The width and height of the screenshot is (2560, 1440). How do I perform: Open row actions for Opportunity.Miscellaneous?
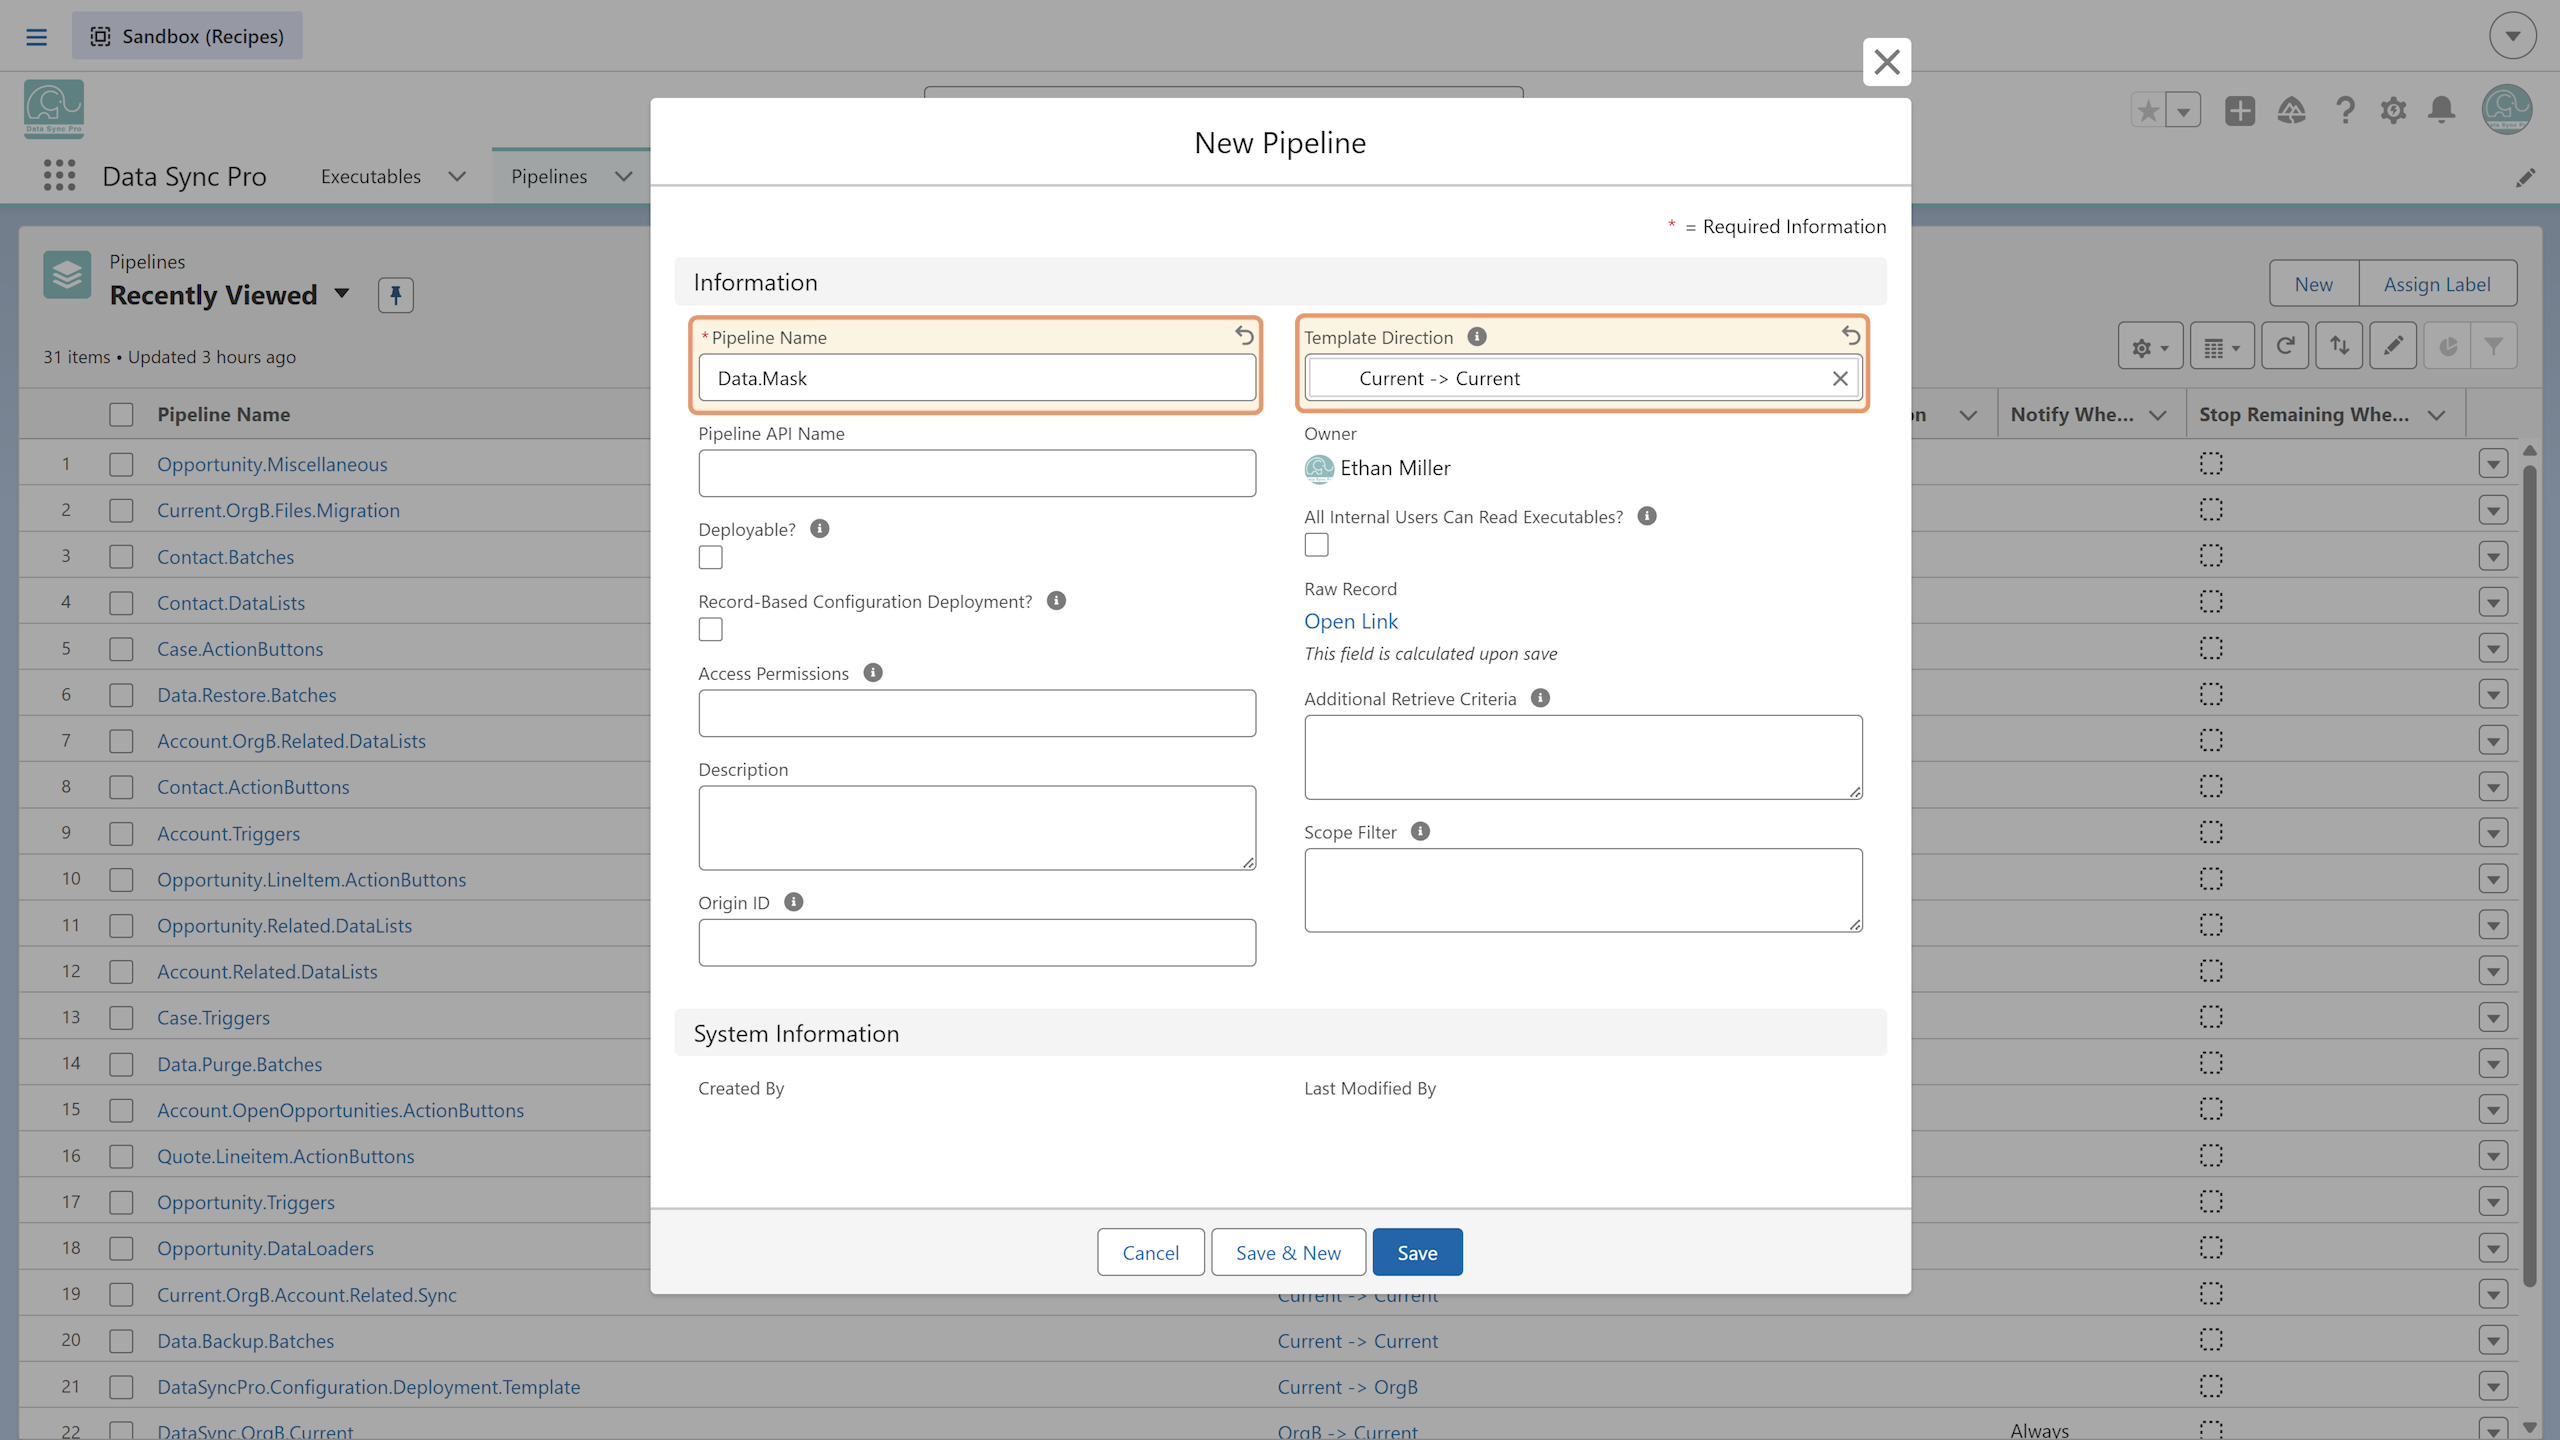(2493, 464)
